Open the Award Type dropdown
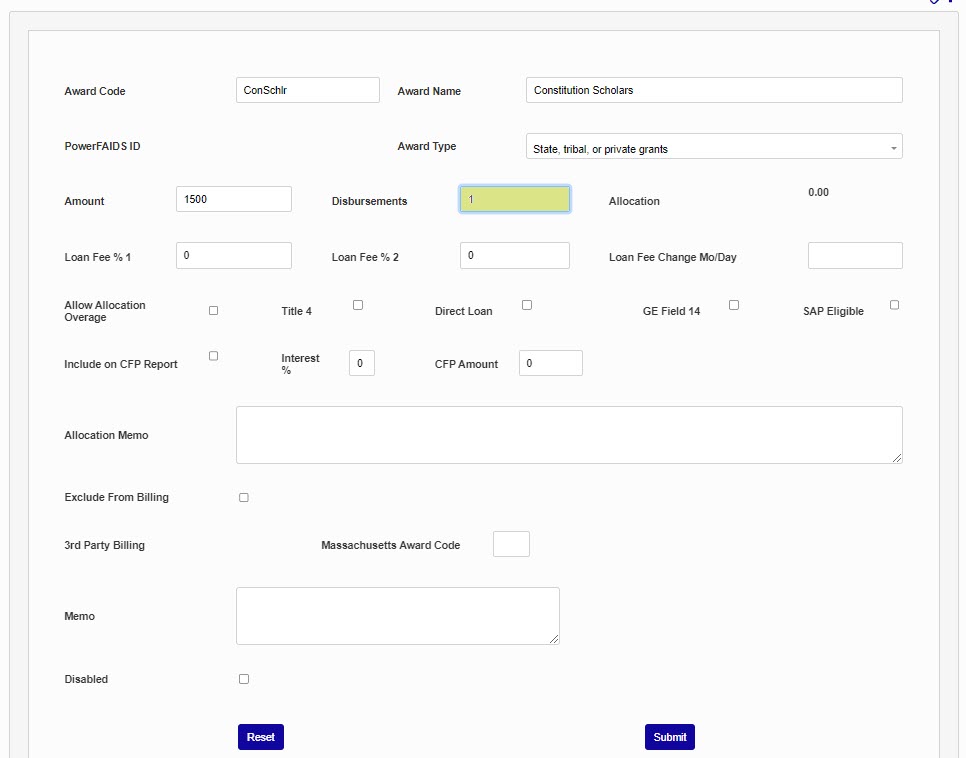Screen dimensions: 966x758 point(713,147)
